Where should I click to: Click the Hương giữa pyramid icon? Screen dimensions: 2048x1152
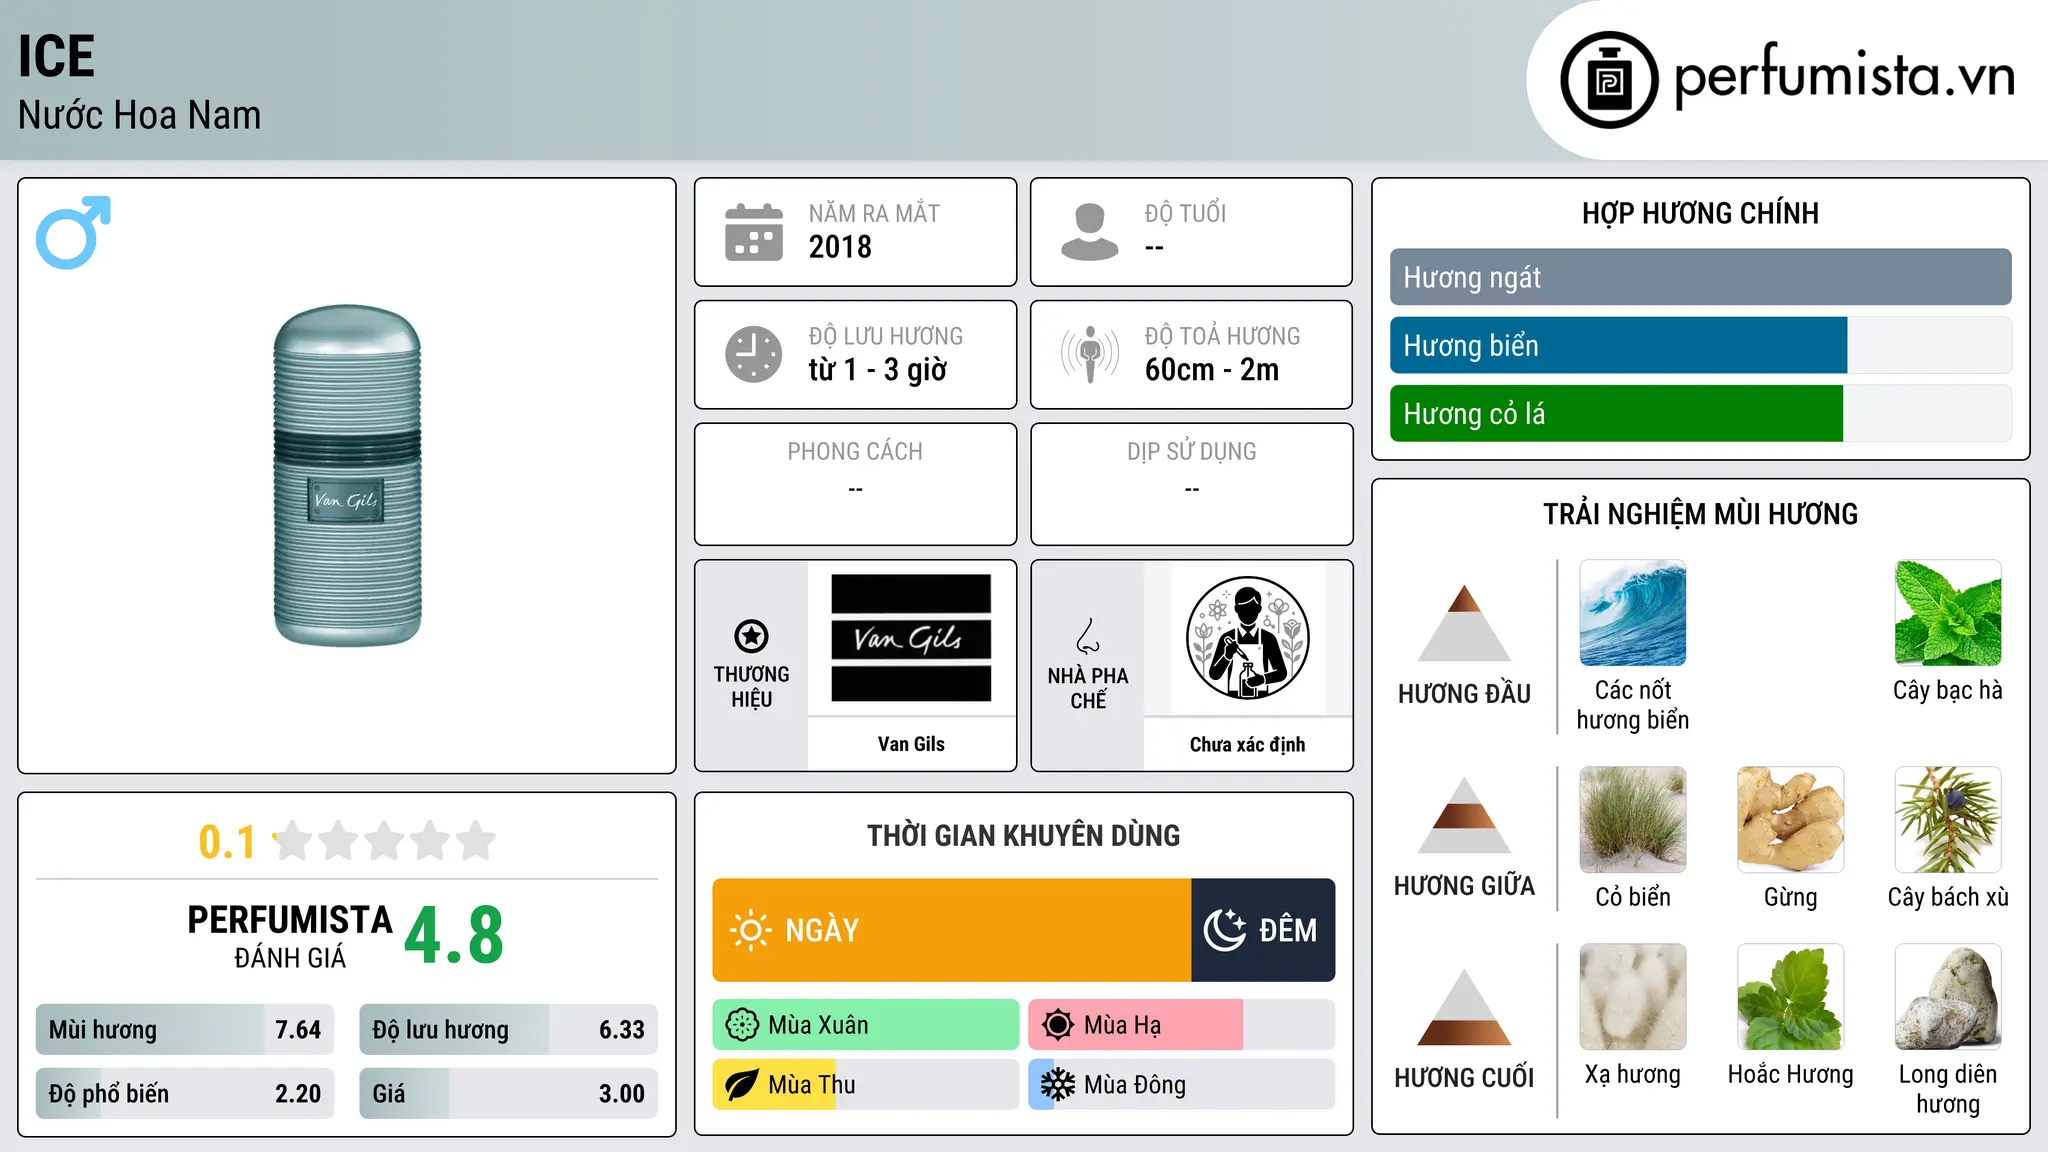[1464, 815]
